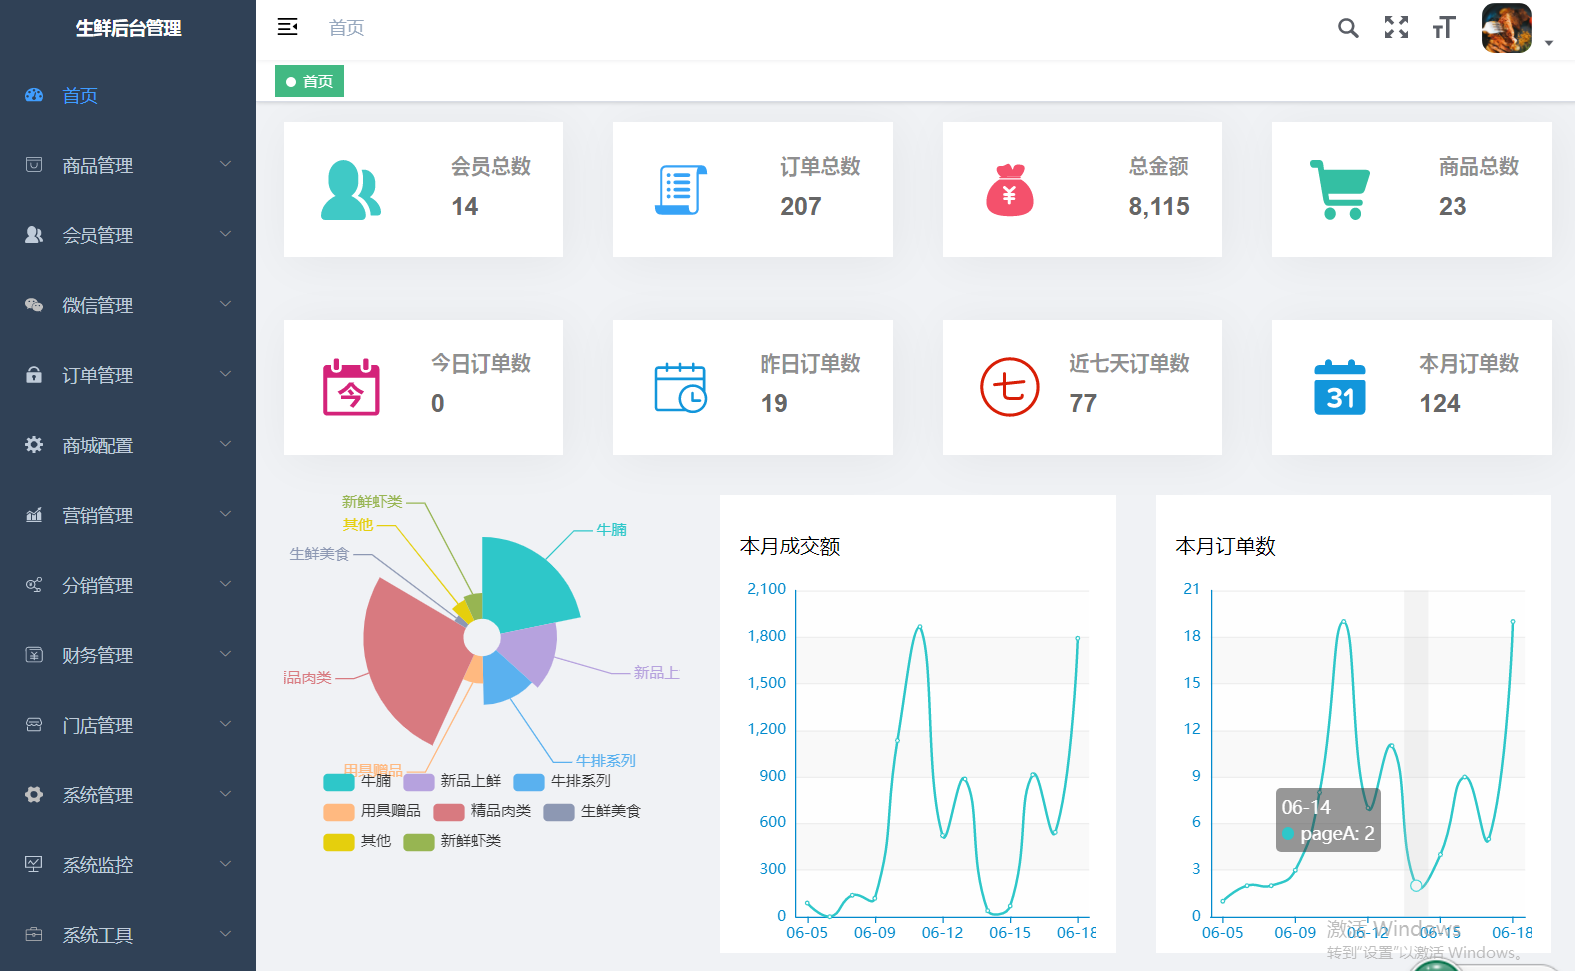Click the members total people icon

pos(350,190)
